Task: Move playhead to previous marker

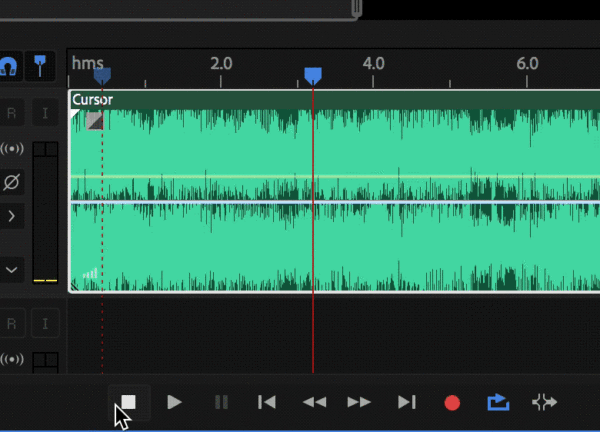Action: pos(267,402)
